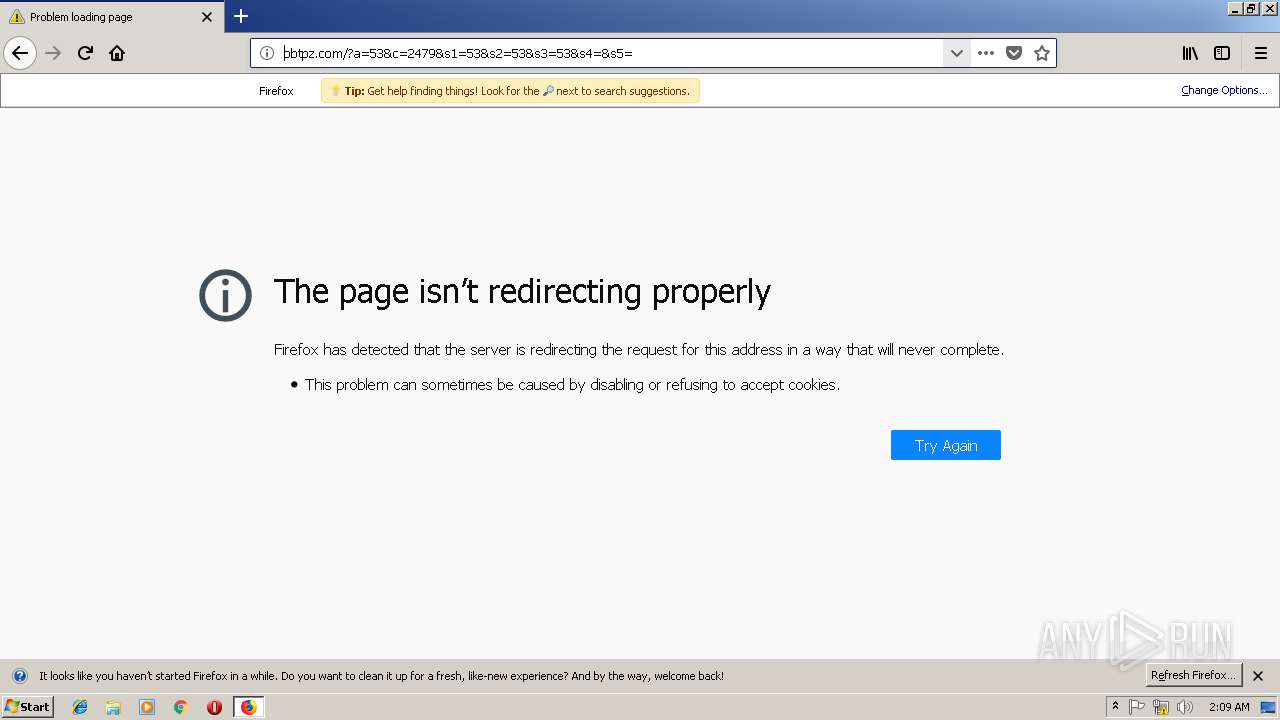This screenshot has height=720, width=1280.
Task: Open Windows Explorer from taskbar
Action: tap(113, 707)
